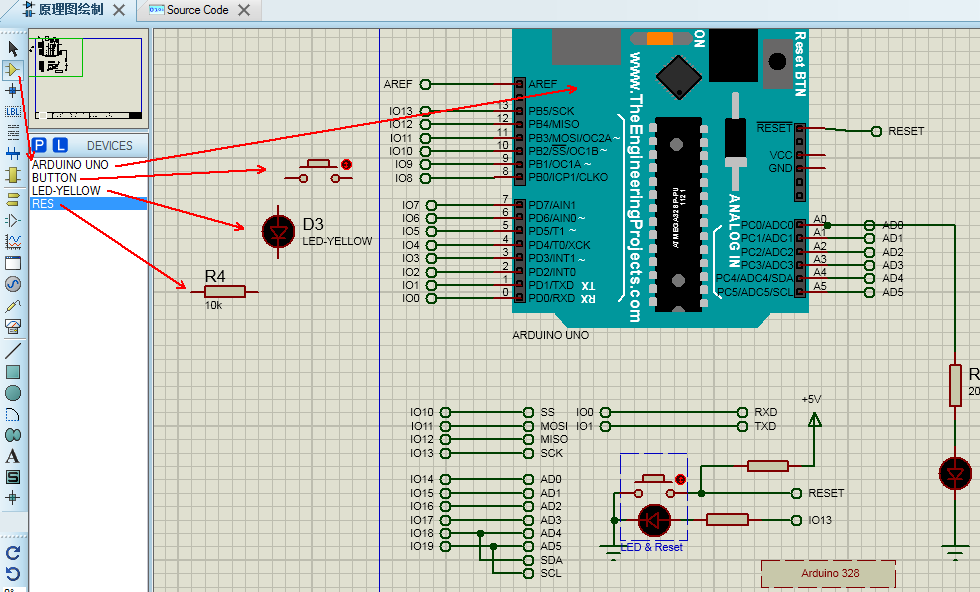The image size is (980, 592).
Task: Toggle the red actuator on upper push button
Action: [346, 164]
